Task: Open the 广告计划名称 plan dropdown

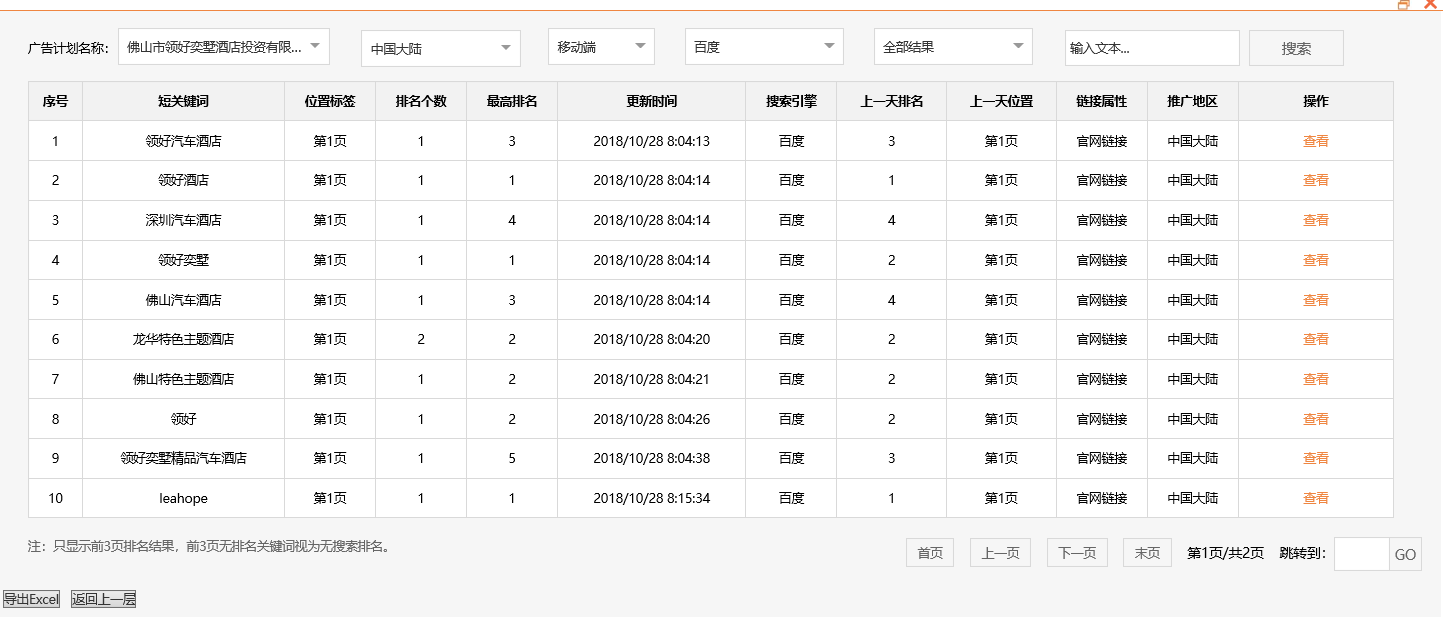Action: pyautogui.click(x=224, y=46)
